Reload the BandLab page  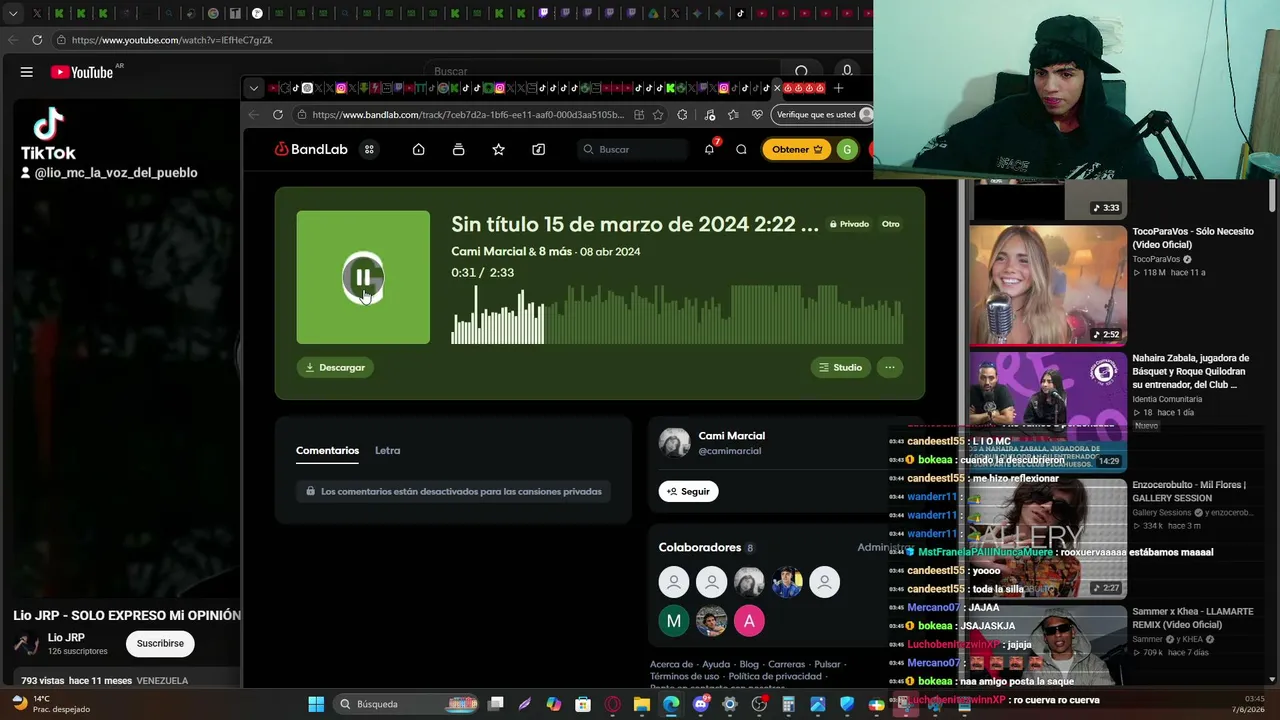click(x=278, y=115)
